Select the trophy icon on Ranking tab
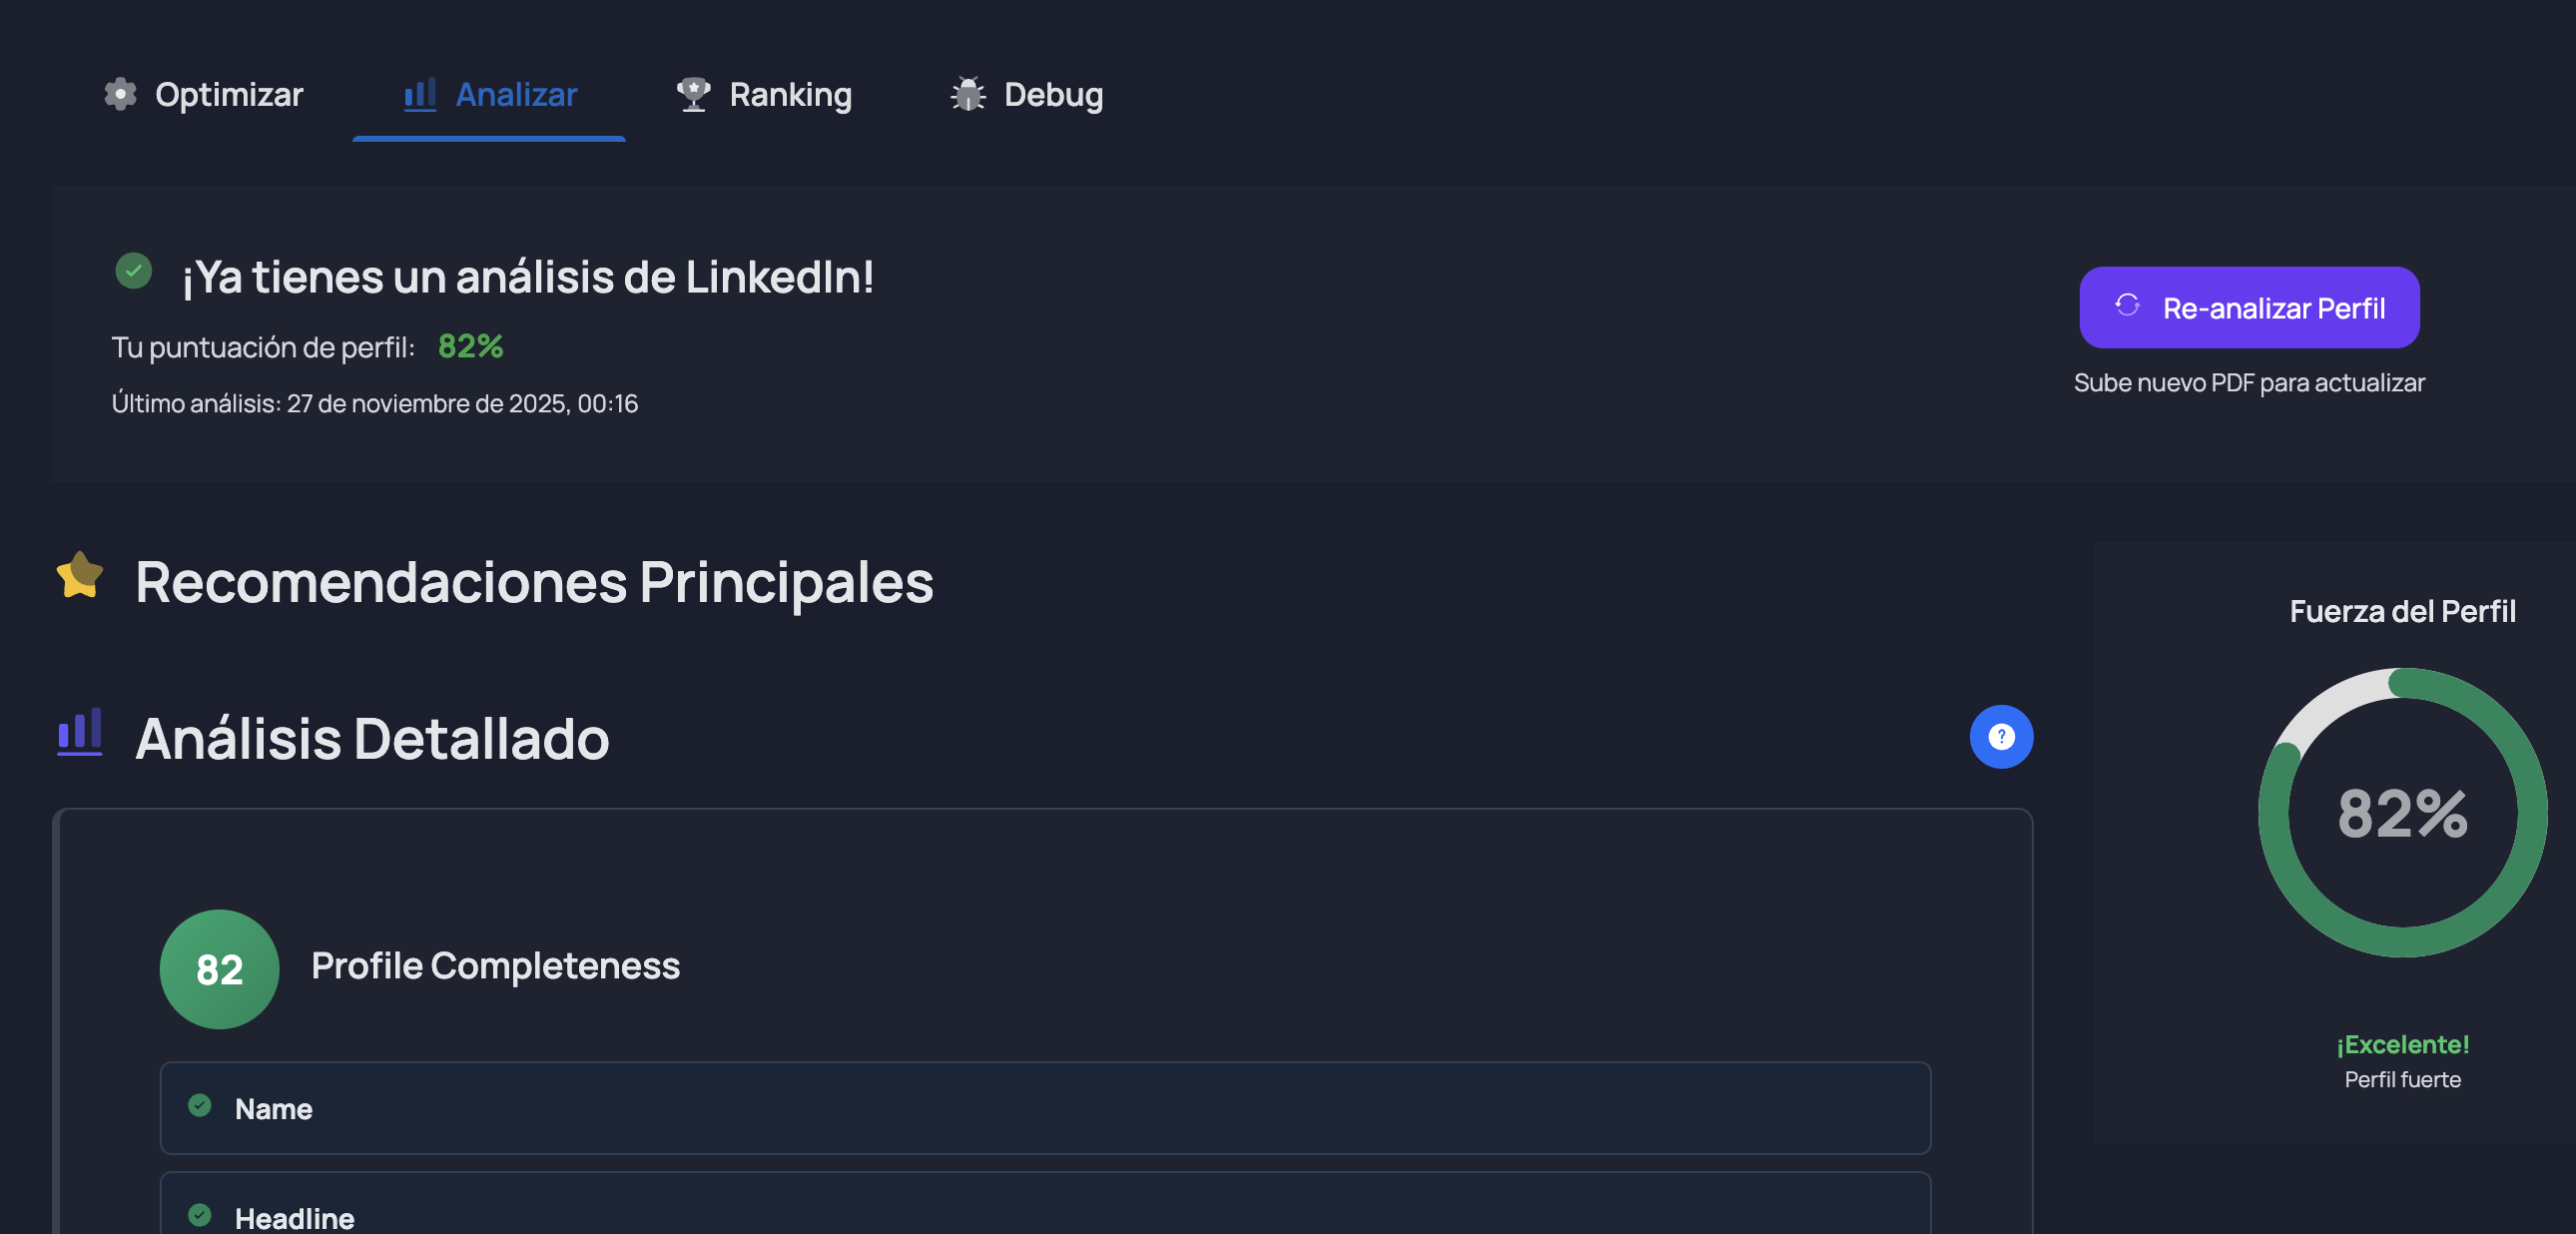Screen dimensions: 2576x1234 click(693, 94)
